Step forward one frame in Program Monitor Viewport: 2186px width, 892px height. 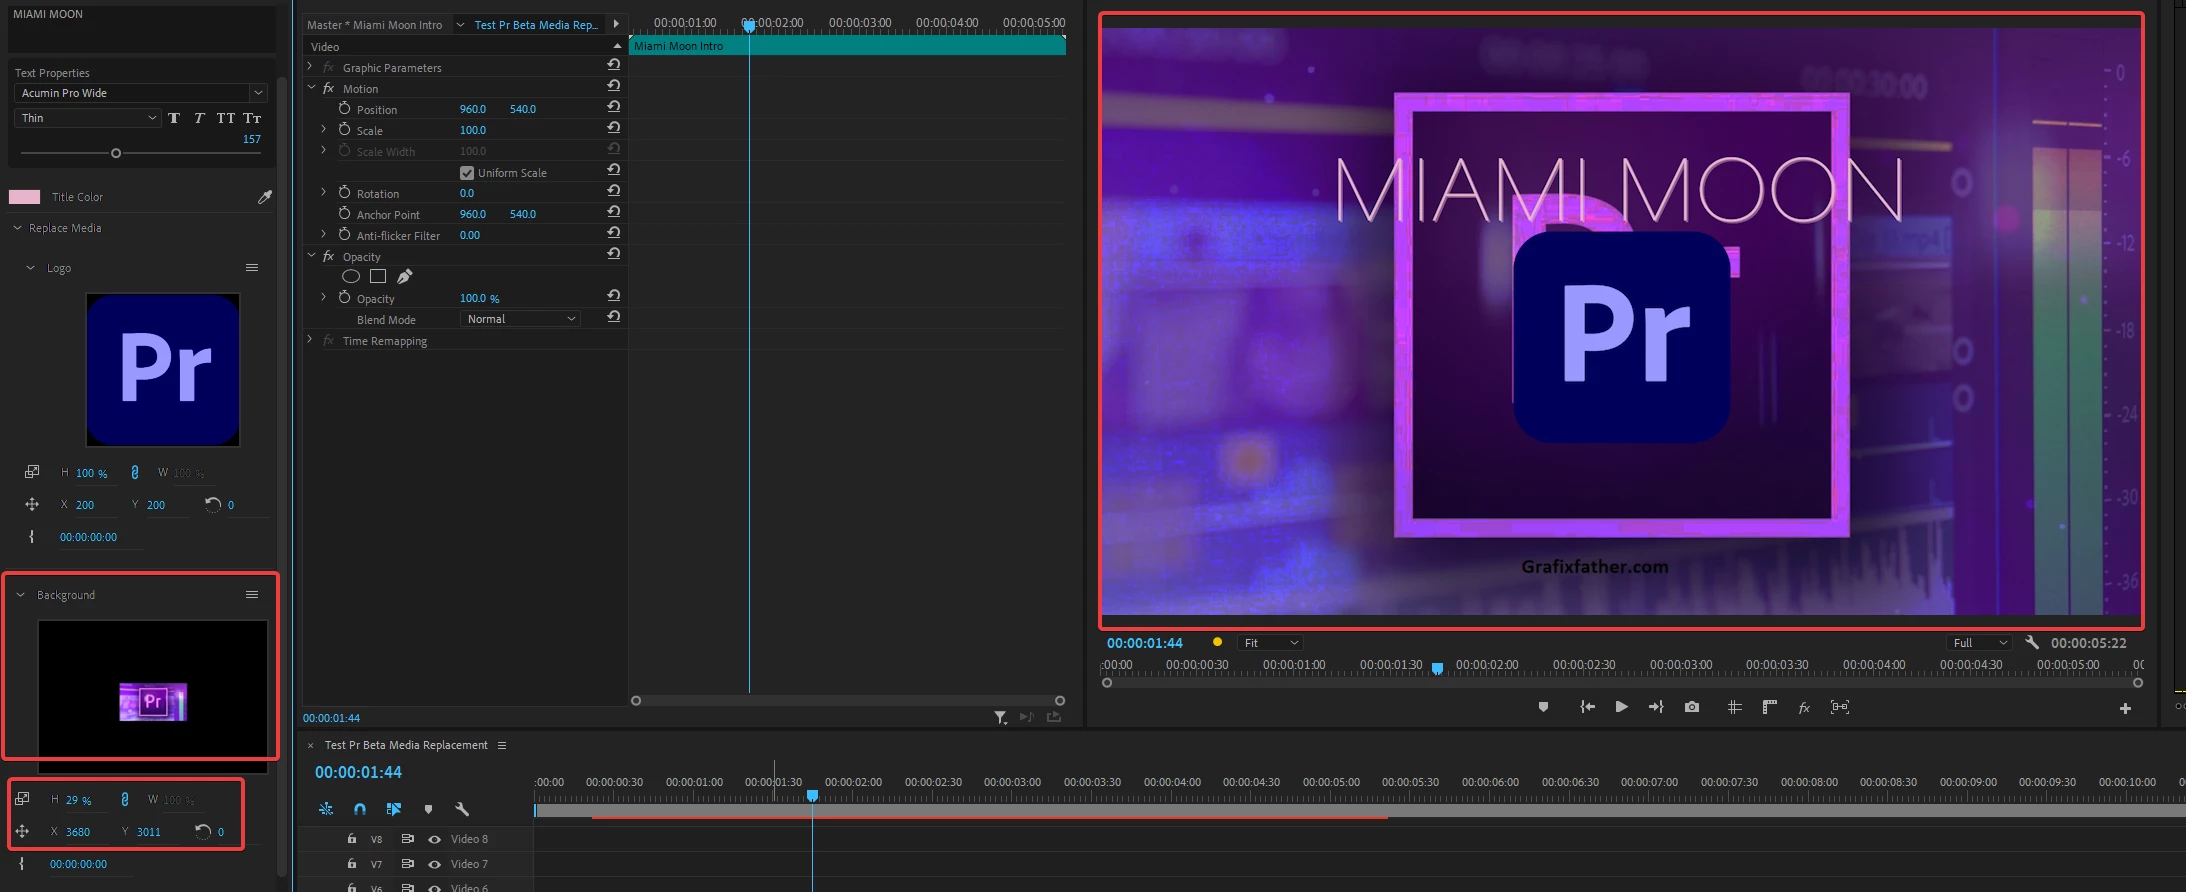click(x=1656, y=707)
